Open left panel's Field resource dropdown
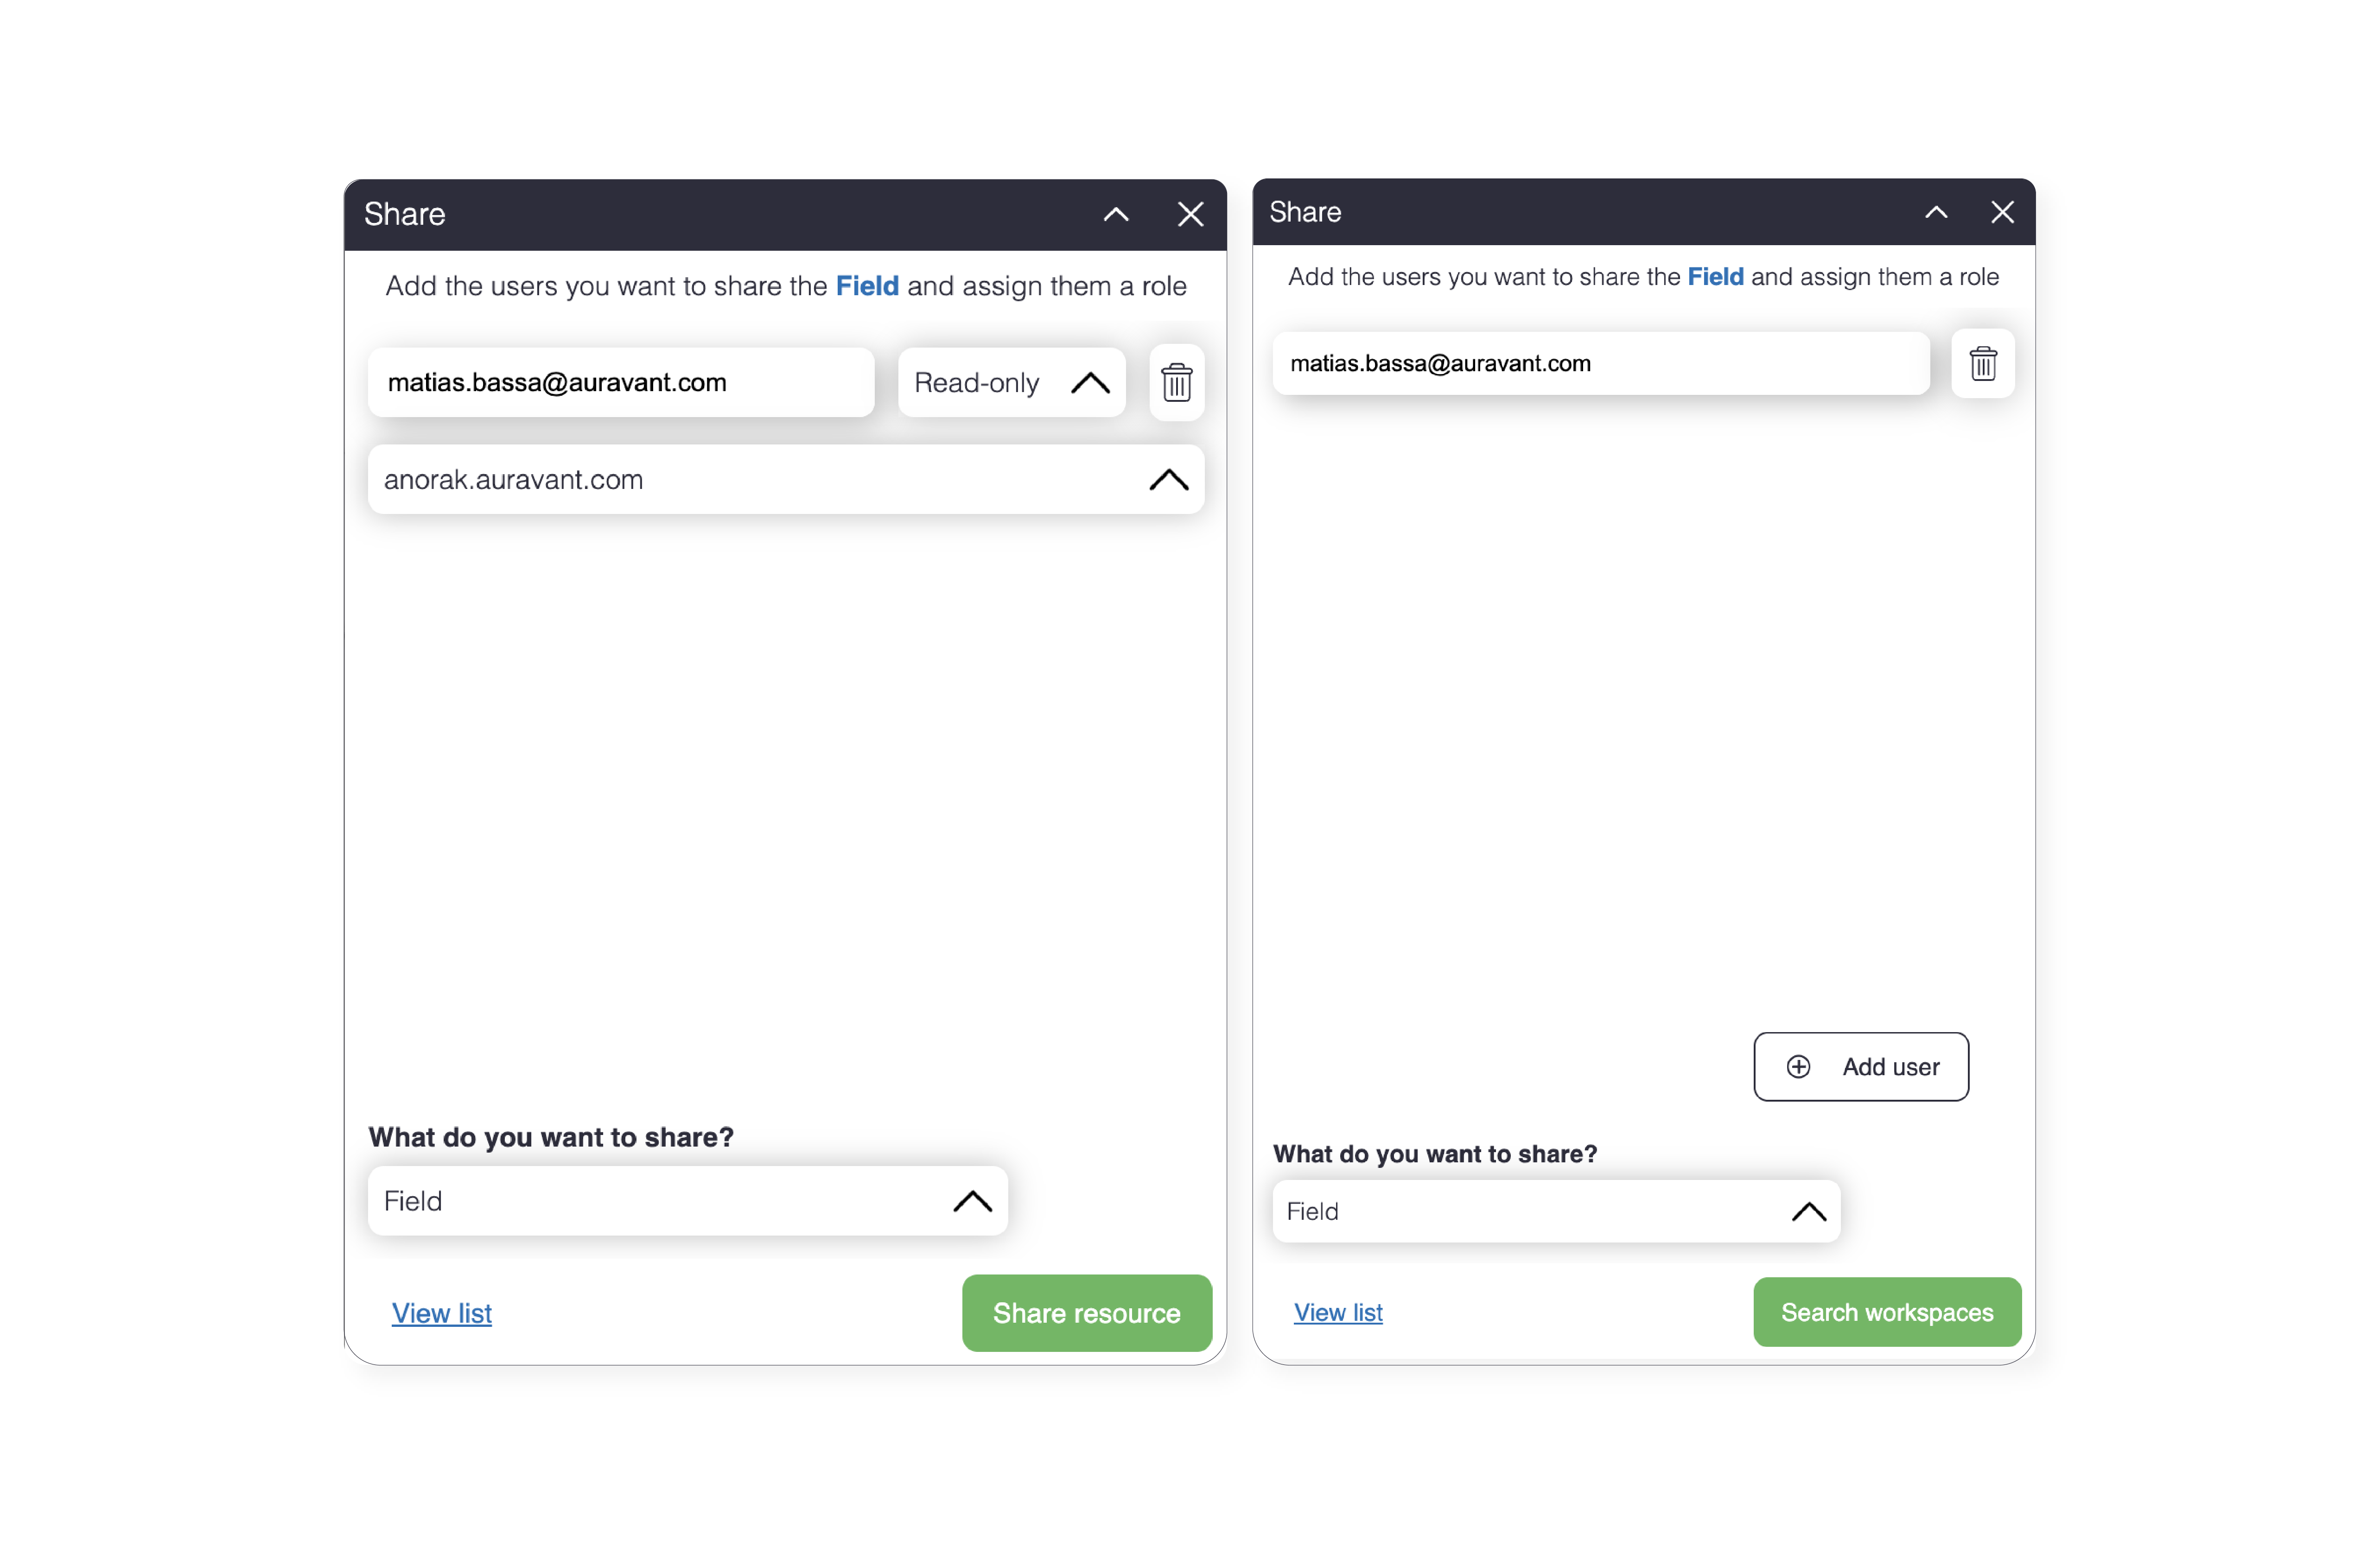This screenshot has width=2380, height=1547. click(x=687, y=1200)
